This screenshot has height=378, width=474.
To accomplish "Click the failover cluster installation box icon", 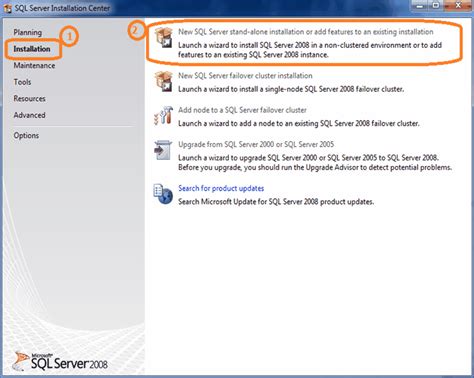I will coord(164,81).
